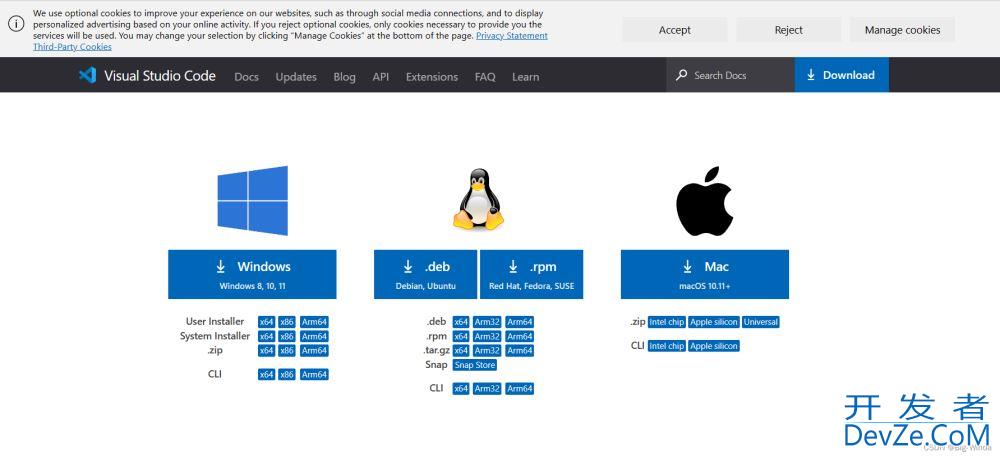This screenshot has height=457, width=1000.
Task: Open the Docs menu item
Action: point(246,77)
